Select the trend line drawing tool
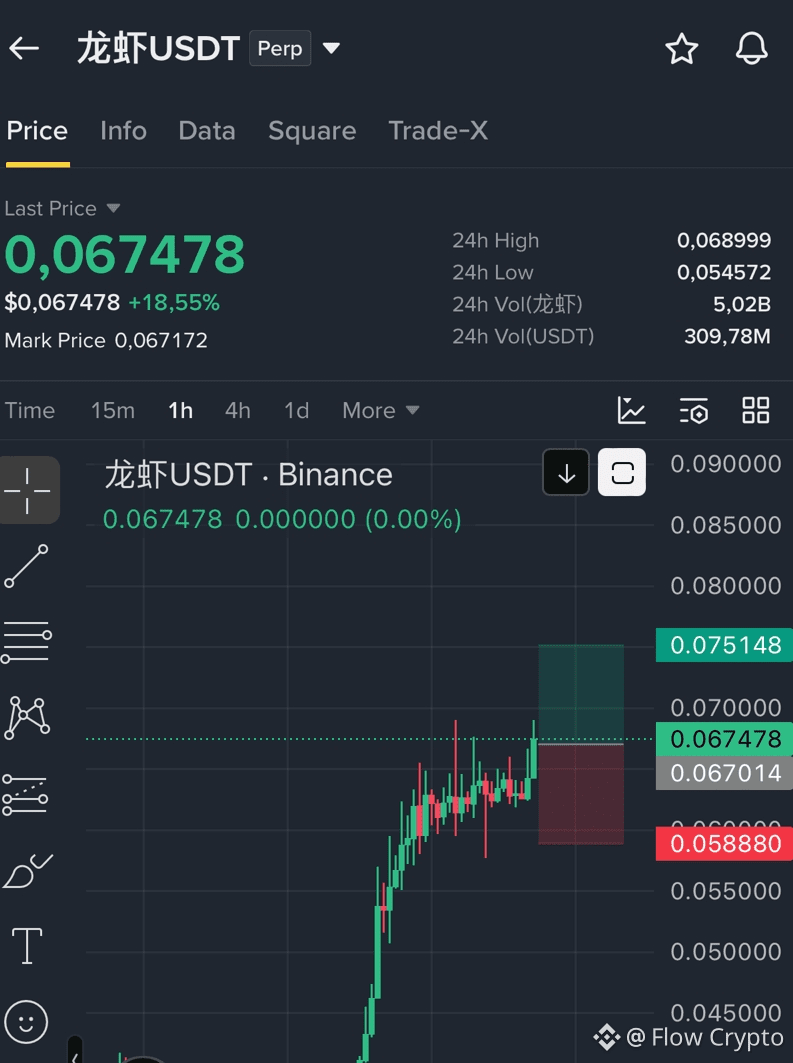The image size is (793, 1063). (x=26, y=565)
